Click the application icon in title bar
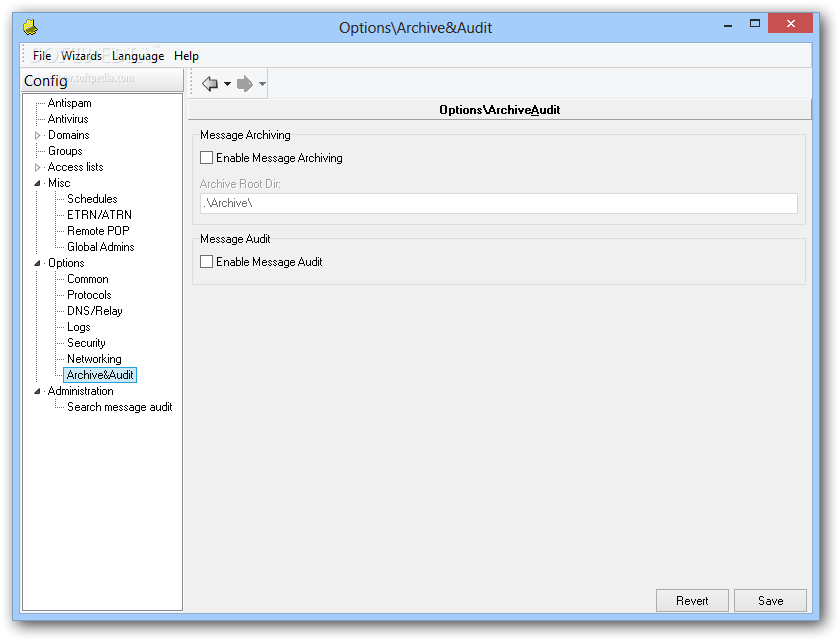Viewport: 840px width, 641px height. pyautogui.click(x=31, y=27)
